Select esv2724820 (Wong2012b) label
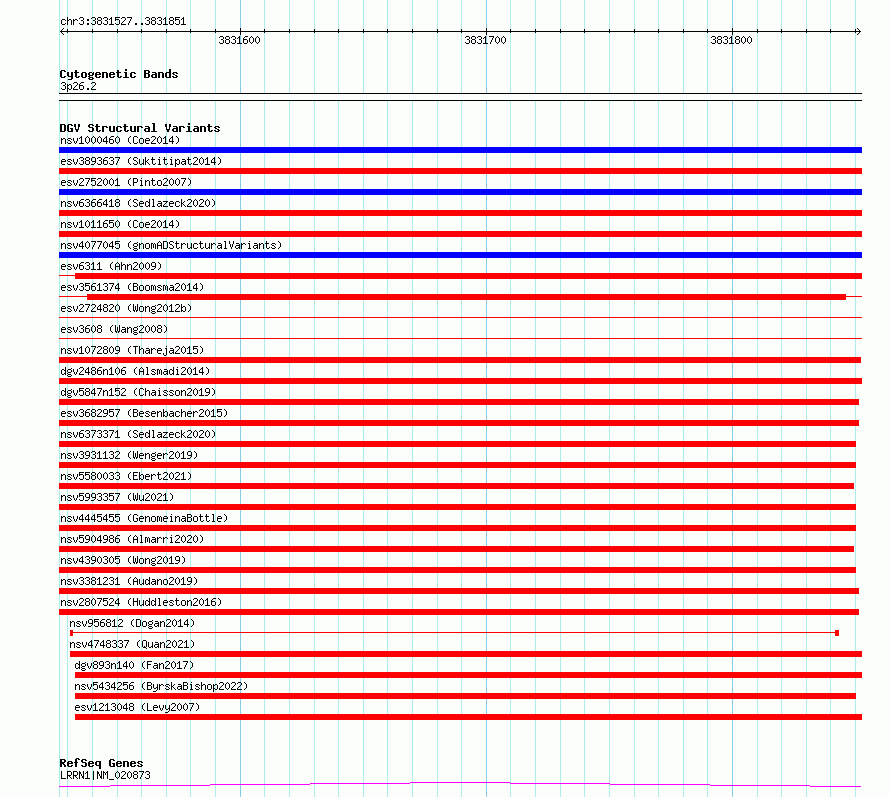890x797 pixels. click(126, 308)
